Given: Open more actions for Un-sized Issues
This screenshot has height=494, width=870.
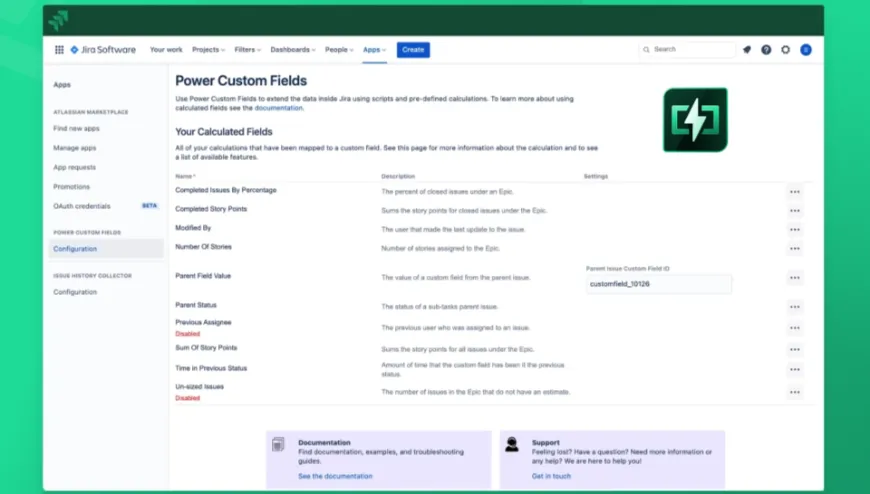Looking at the screenshot, I should (x=795, y=392).
